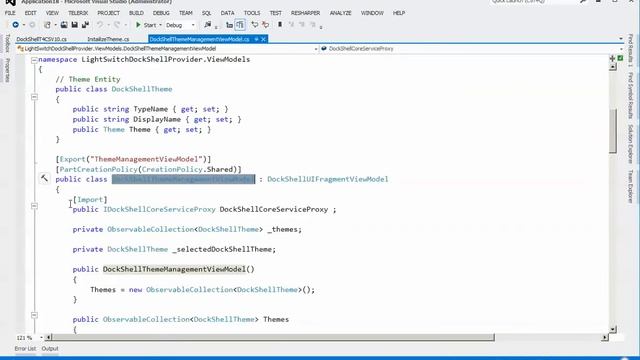Open the VIEW menu
The height and width of the screenshot is (360, 640).
click(x=52, y=13)
